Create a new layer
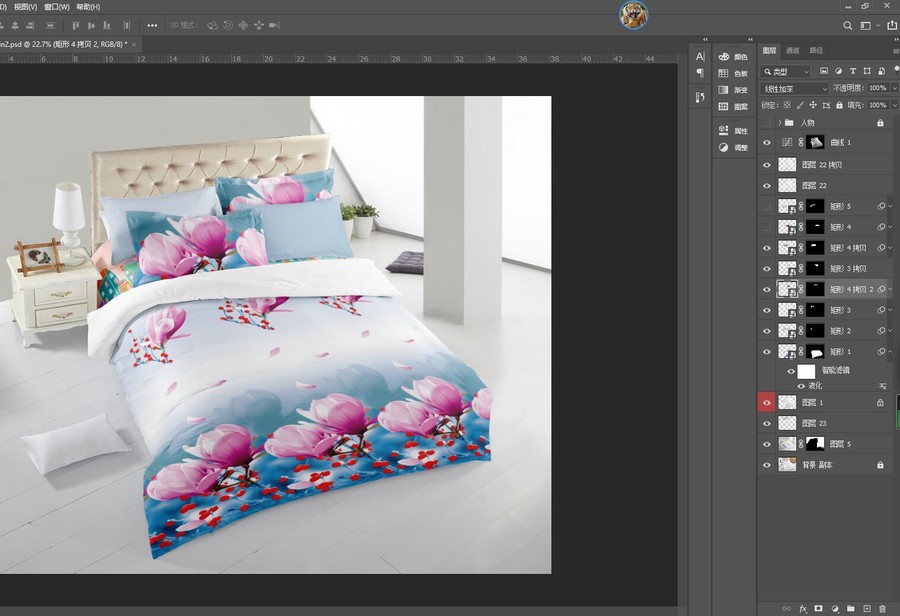 [867, 609]
